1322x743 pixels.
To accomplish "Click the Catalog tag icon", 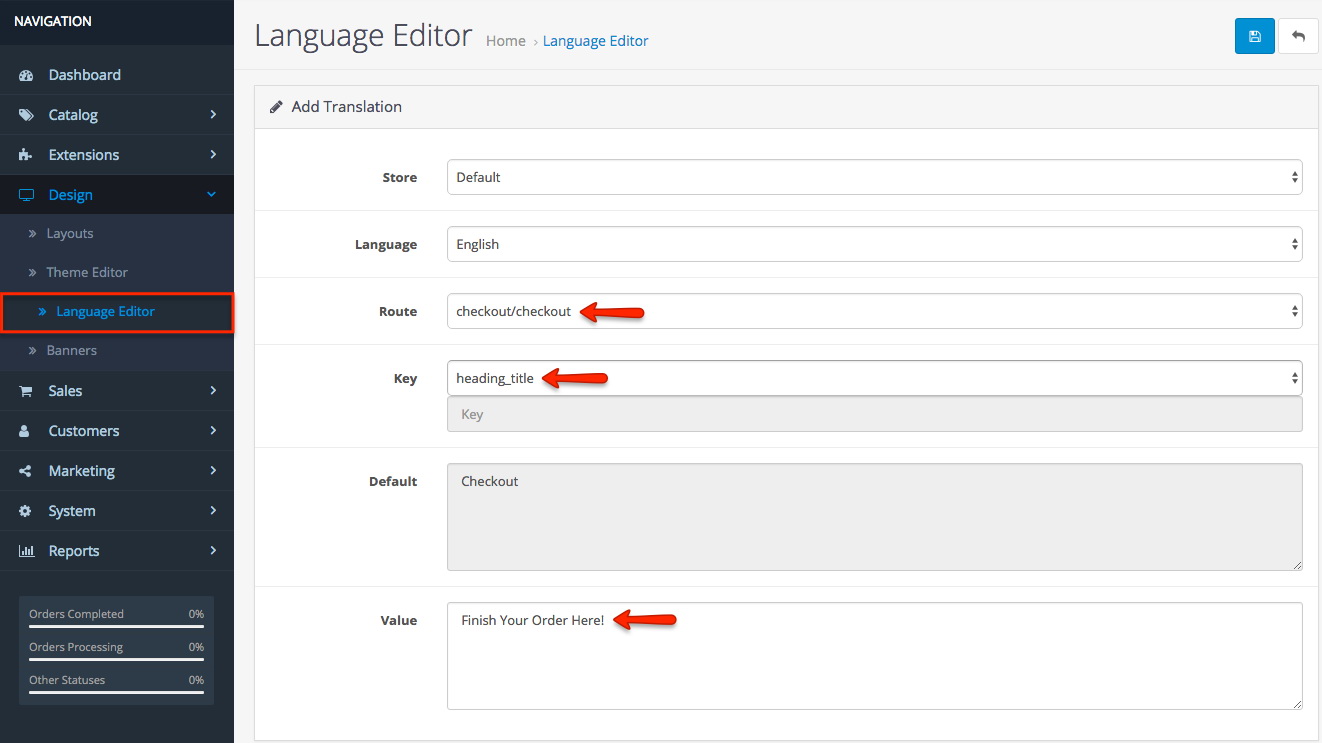I will [x=26, y=115].
